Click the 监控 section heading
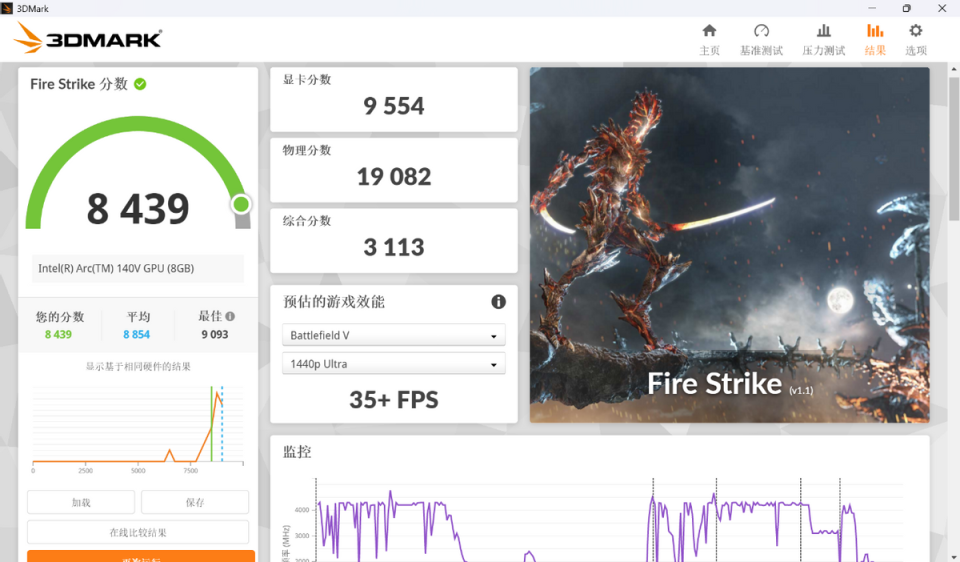 click(297, 452)
